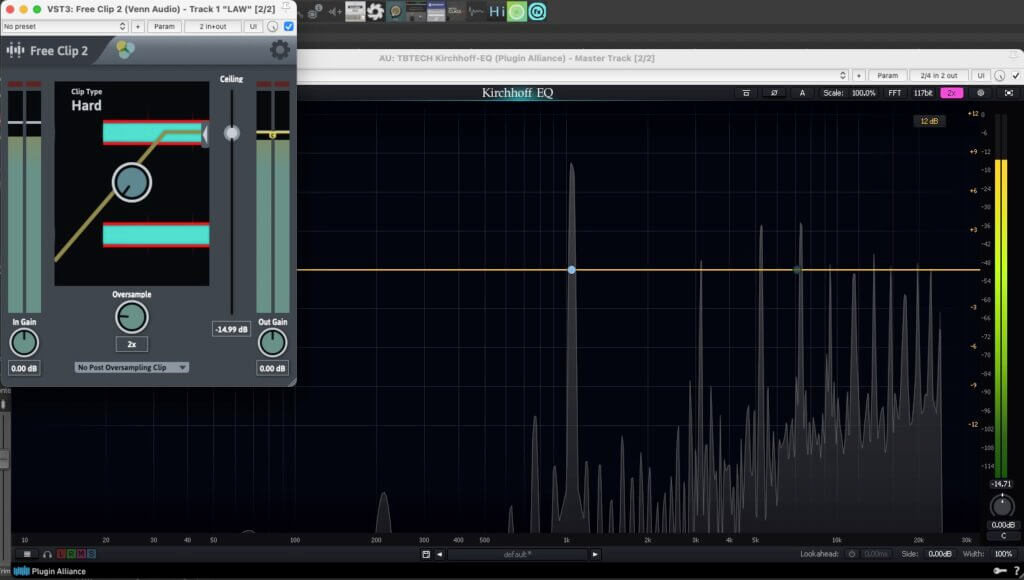Expand the No Post Oversampling Clip dropdown
This screenshot has height=580, width=1024.
coord(132,368)
